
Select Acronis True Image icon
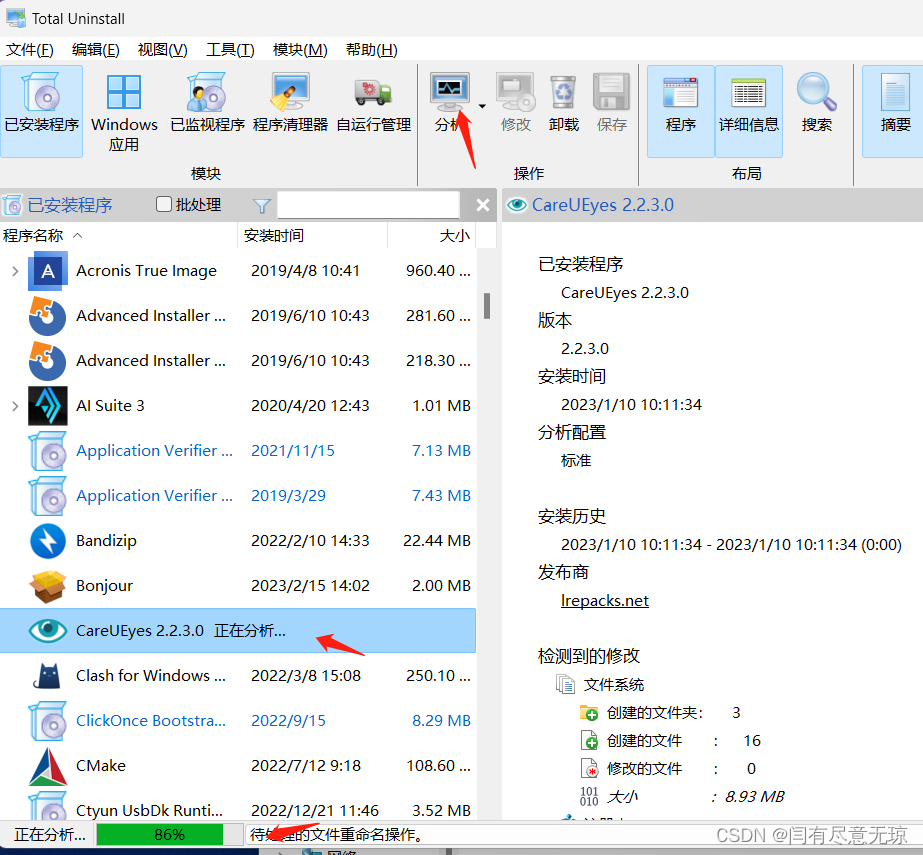click(x=48, y=271)
